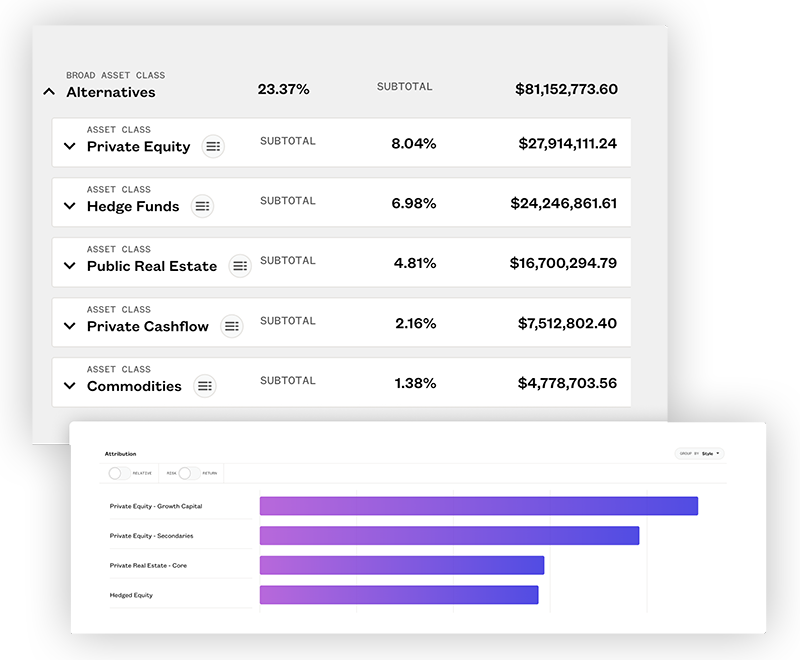This screenshot has height=660, width=800.
Task: Click the Attribution panel heading
Action: pyautogui.click(x=120, y=454)
